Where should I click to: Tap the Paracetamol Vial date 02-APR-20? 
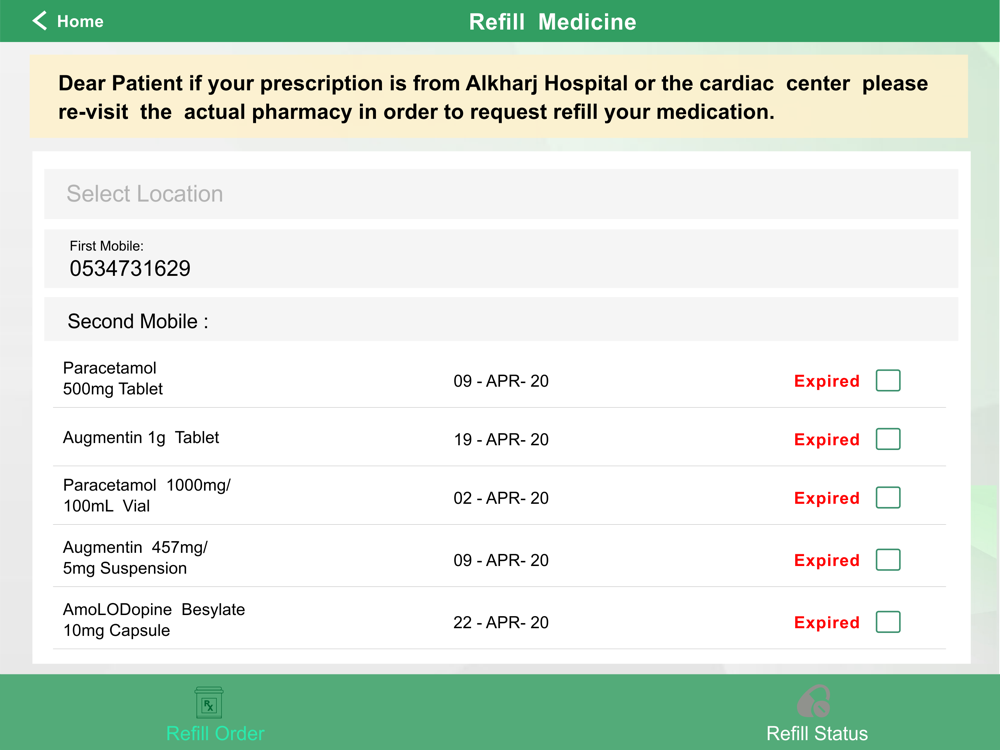point(501,498)
